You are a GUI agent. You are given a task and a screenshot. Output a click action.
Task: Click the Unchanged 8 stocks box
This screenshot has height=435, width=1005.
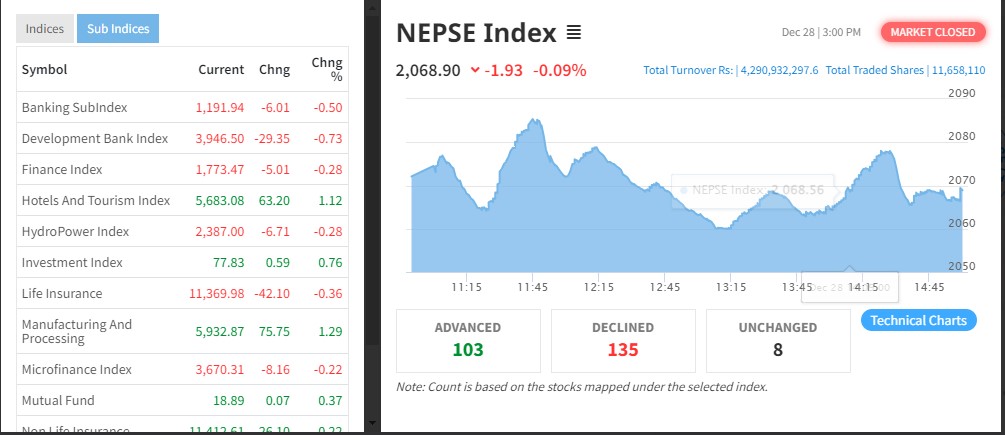(x=777, y=340)
